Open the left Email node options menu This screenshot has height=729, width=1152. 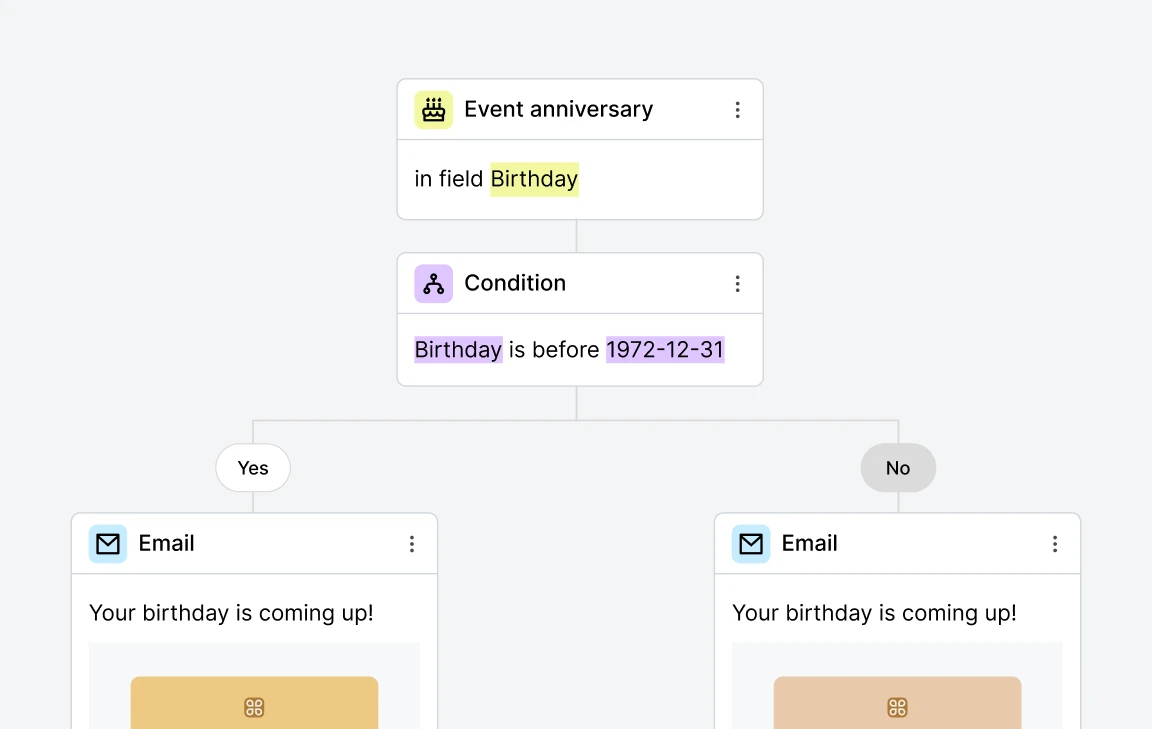coord(412,543)
